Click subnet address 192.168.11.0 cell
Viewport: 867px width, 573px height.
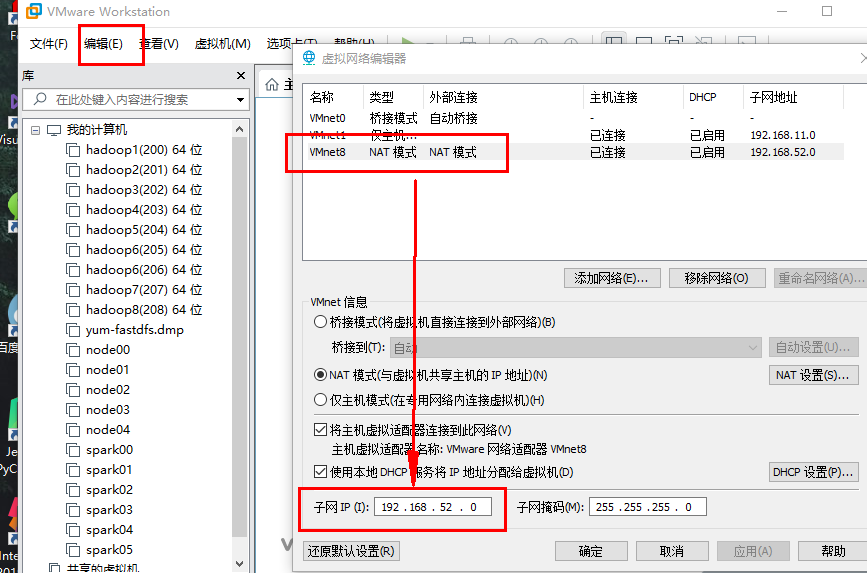point(783,135)
